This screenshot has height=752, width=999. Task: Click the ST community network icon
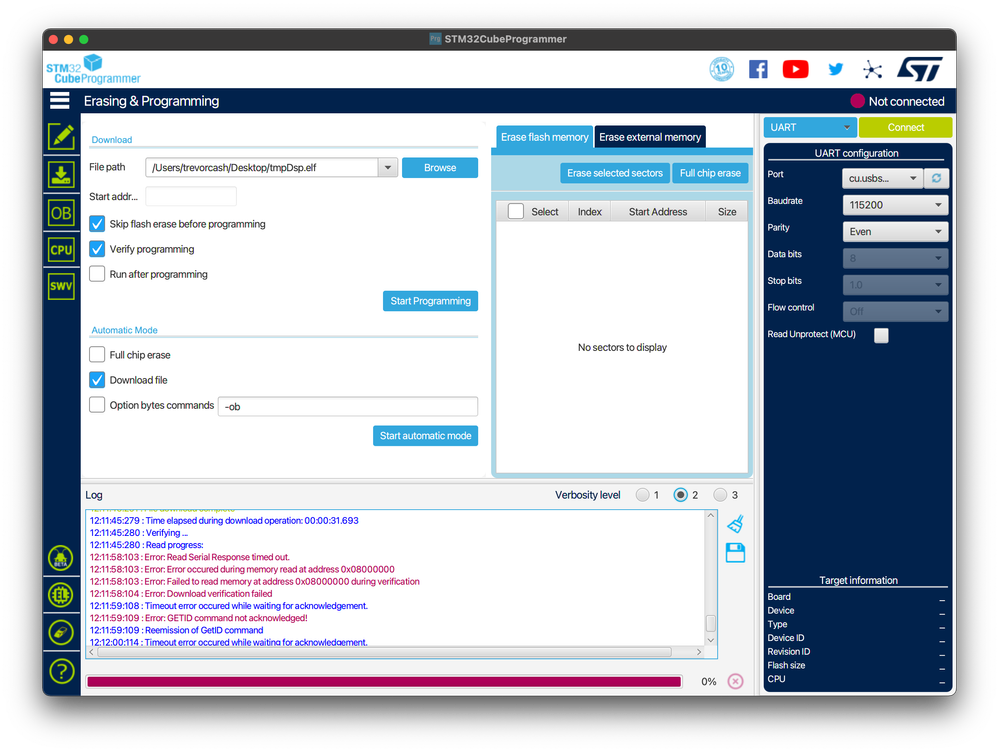click(x=872, y=69)
